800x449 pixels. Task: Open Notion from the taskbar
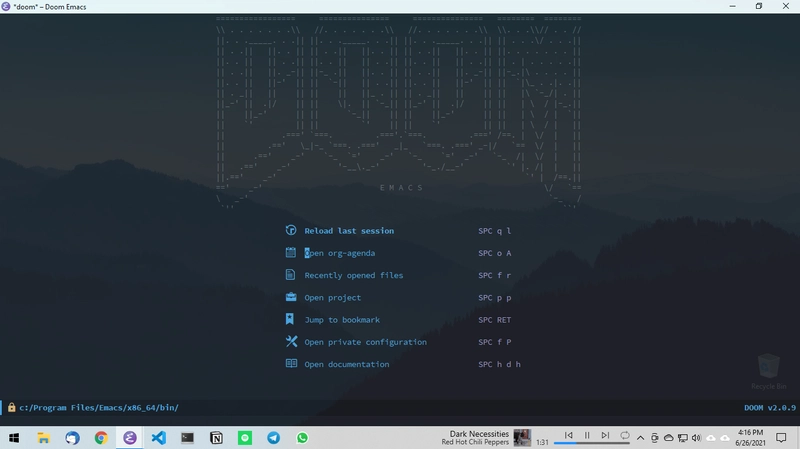[216, 438]
